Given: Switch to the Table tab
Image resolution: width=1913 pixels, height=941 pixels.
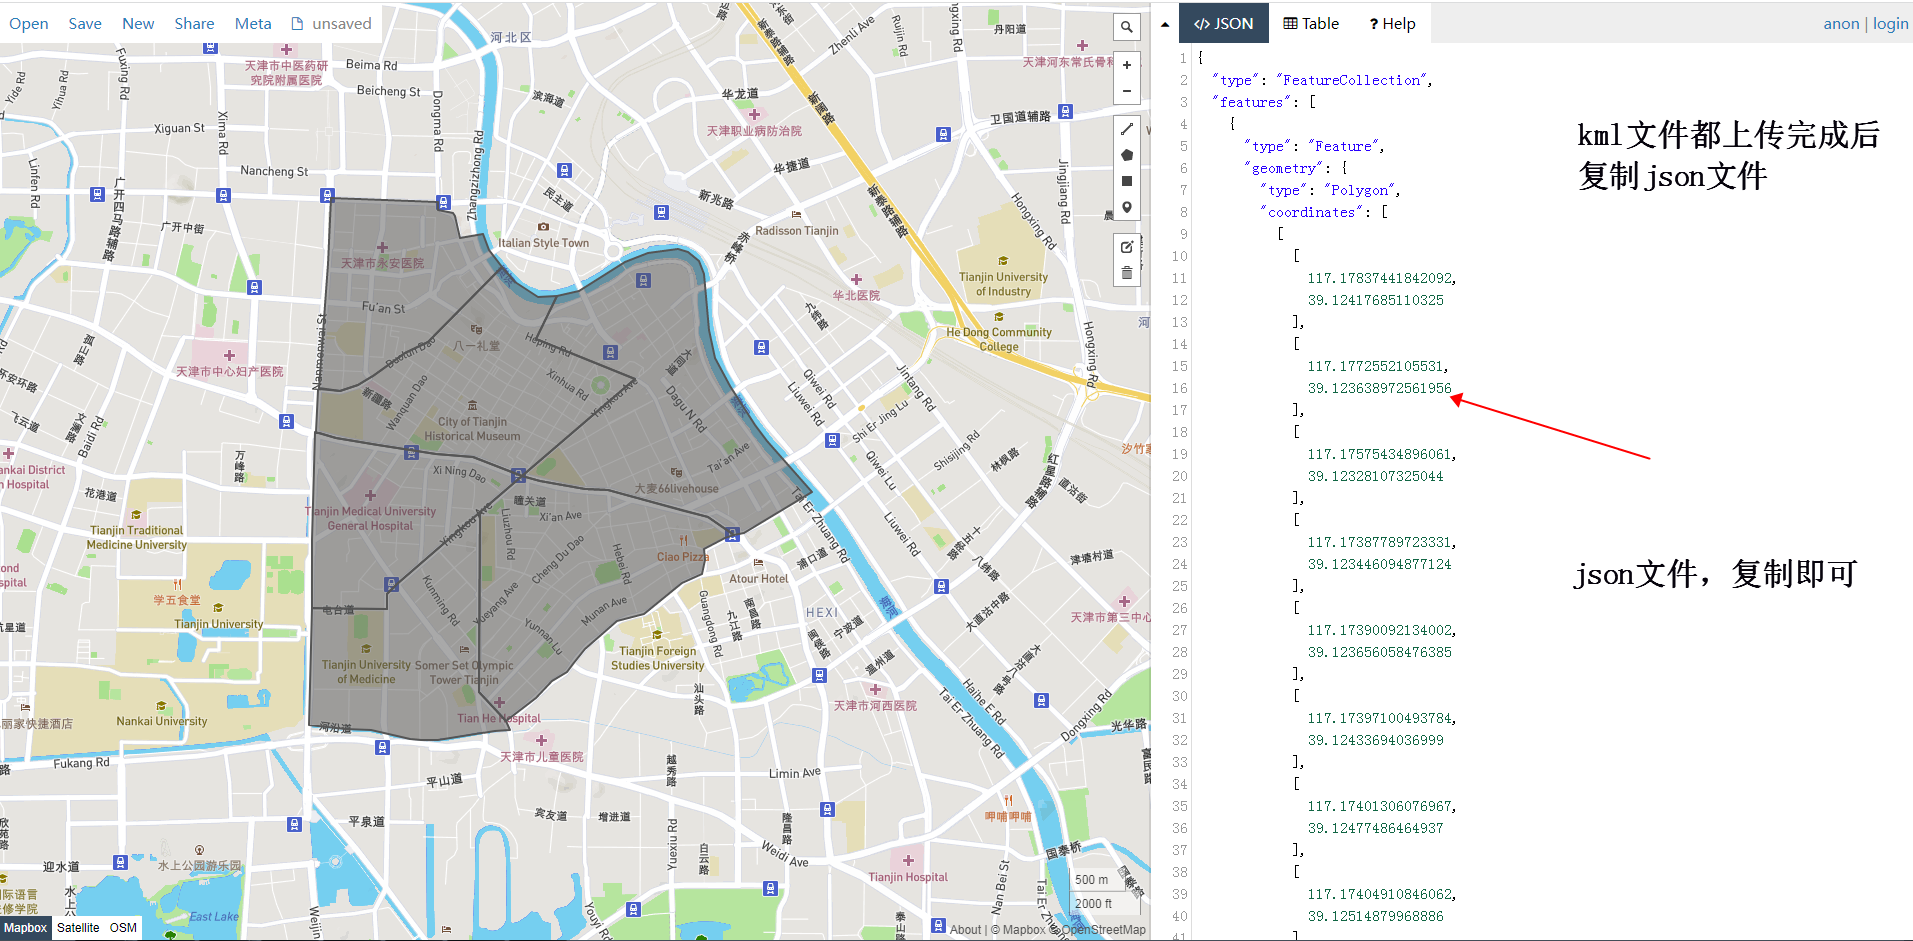Looking at the screenshot, I should point(1311,24).
